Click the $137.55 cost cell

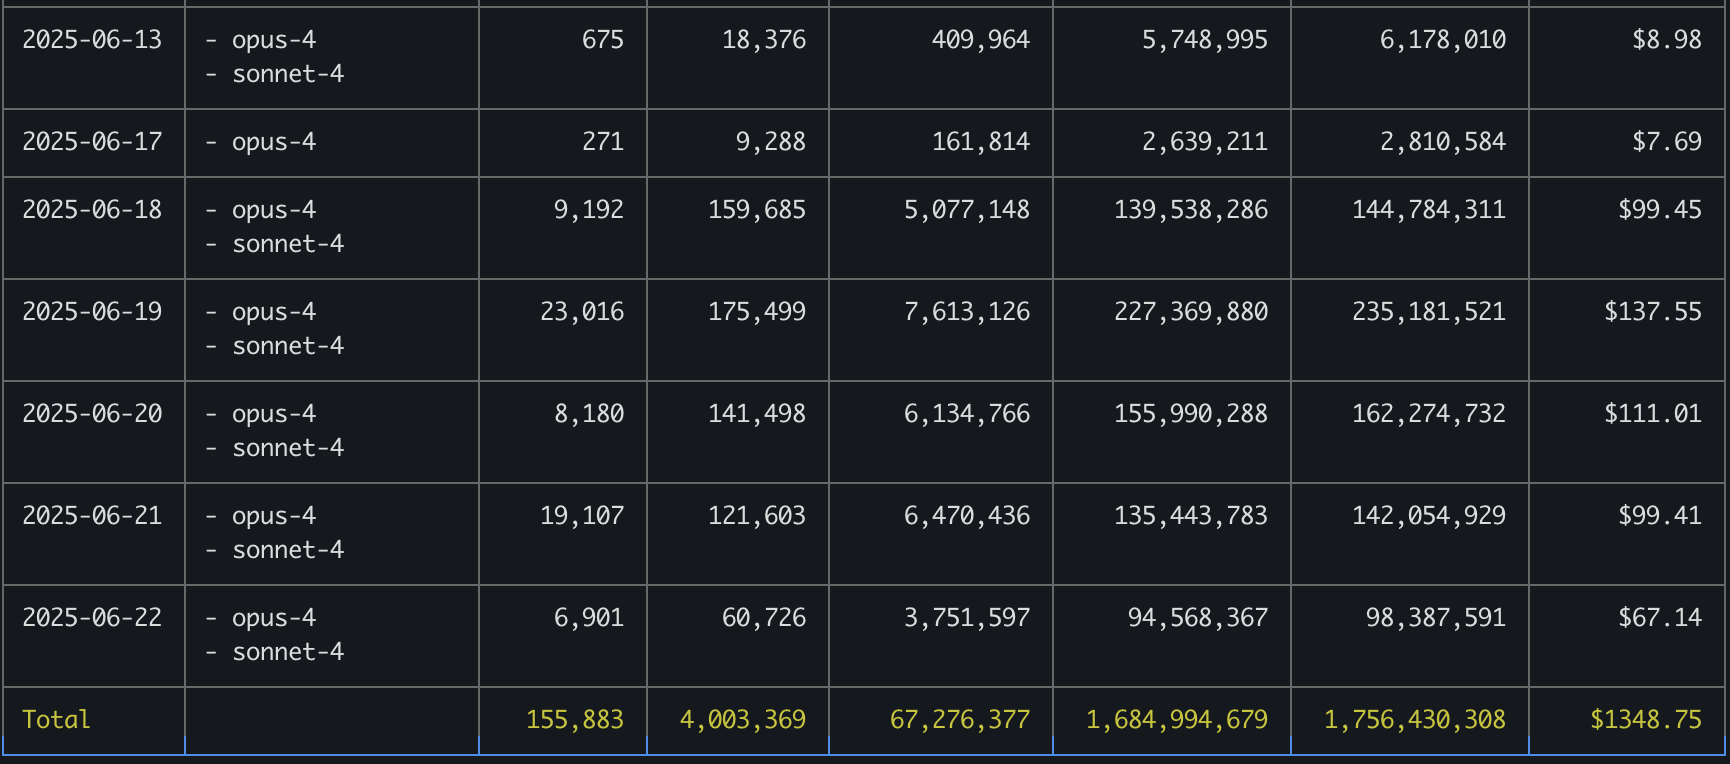1652,312
